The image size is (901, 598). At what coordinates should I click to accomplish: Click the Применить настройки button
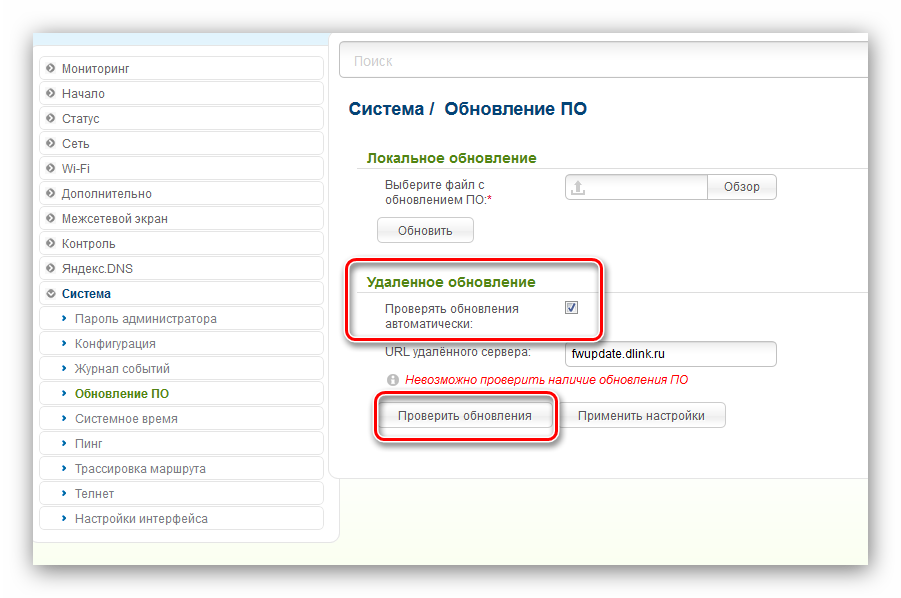coord(641,415)
